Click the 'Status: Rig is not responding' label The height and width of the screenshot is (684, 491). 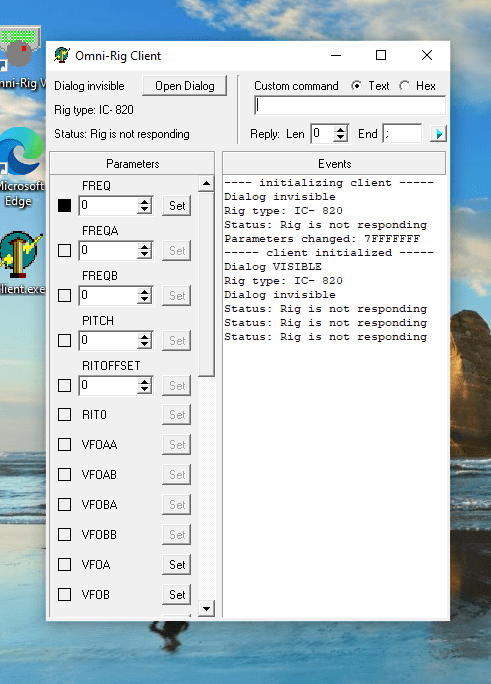coord(122,134)
